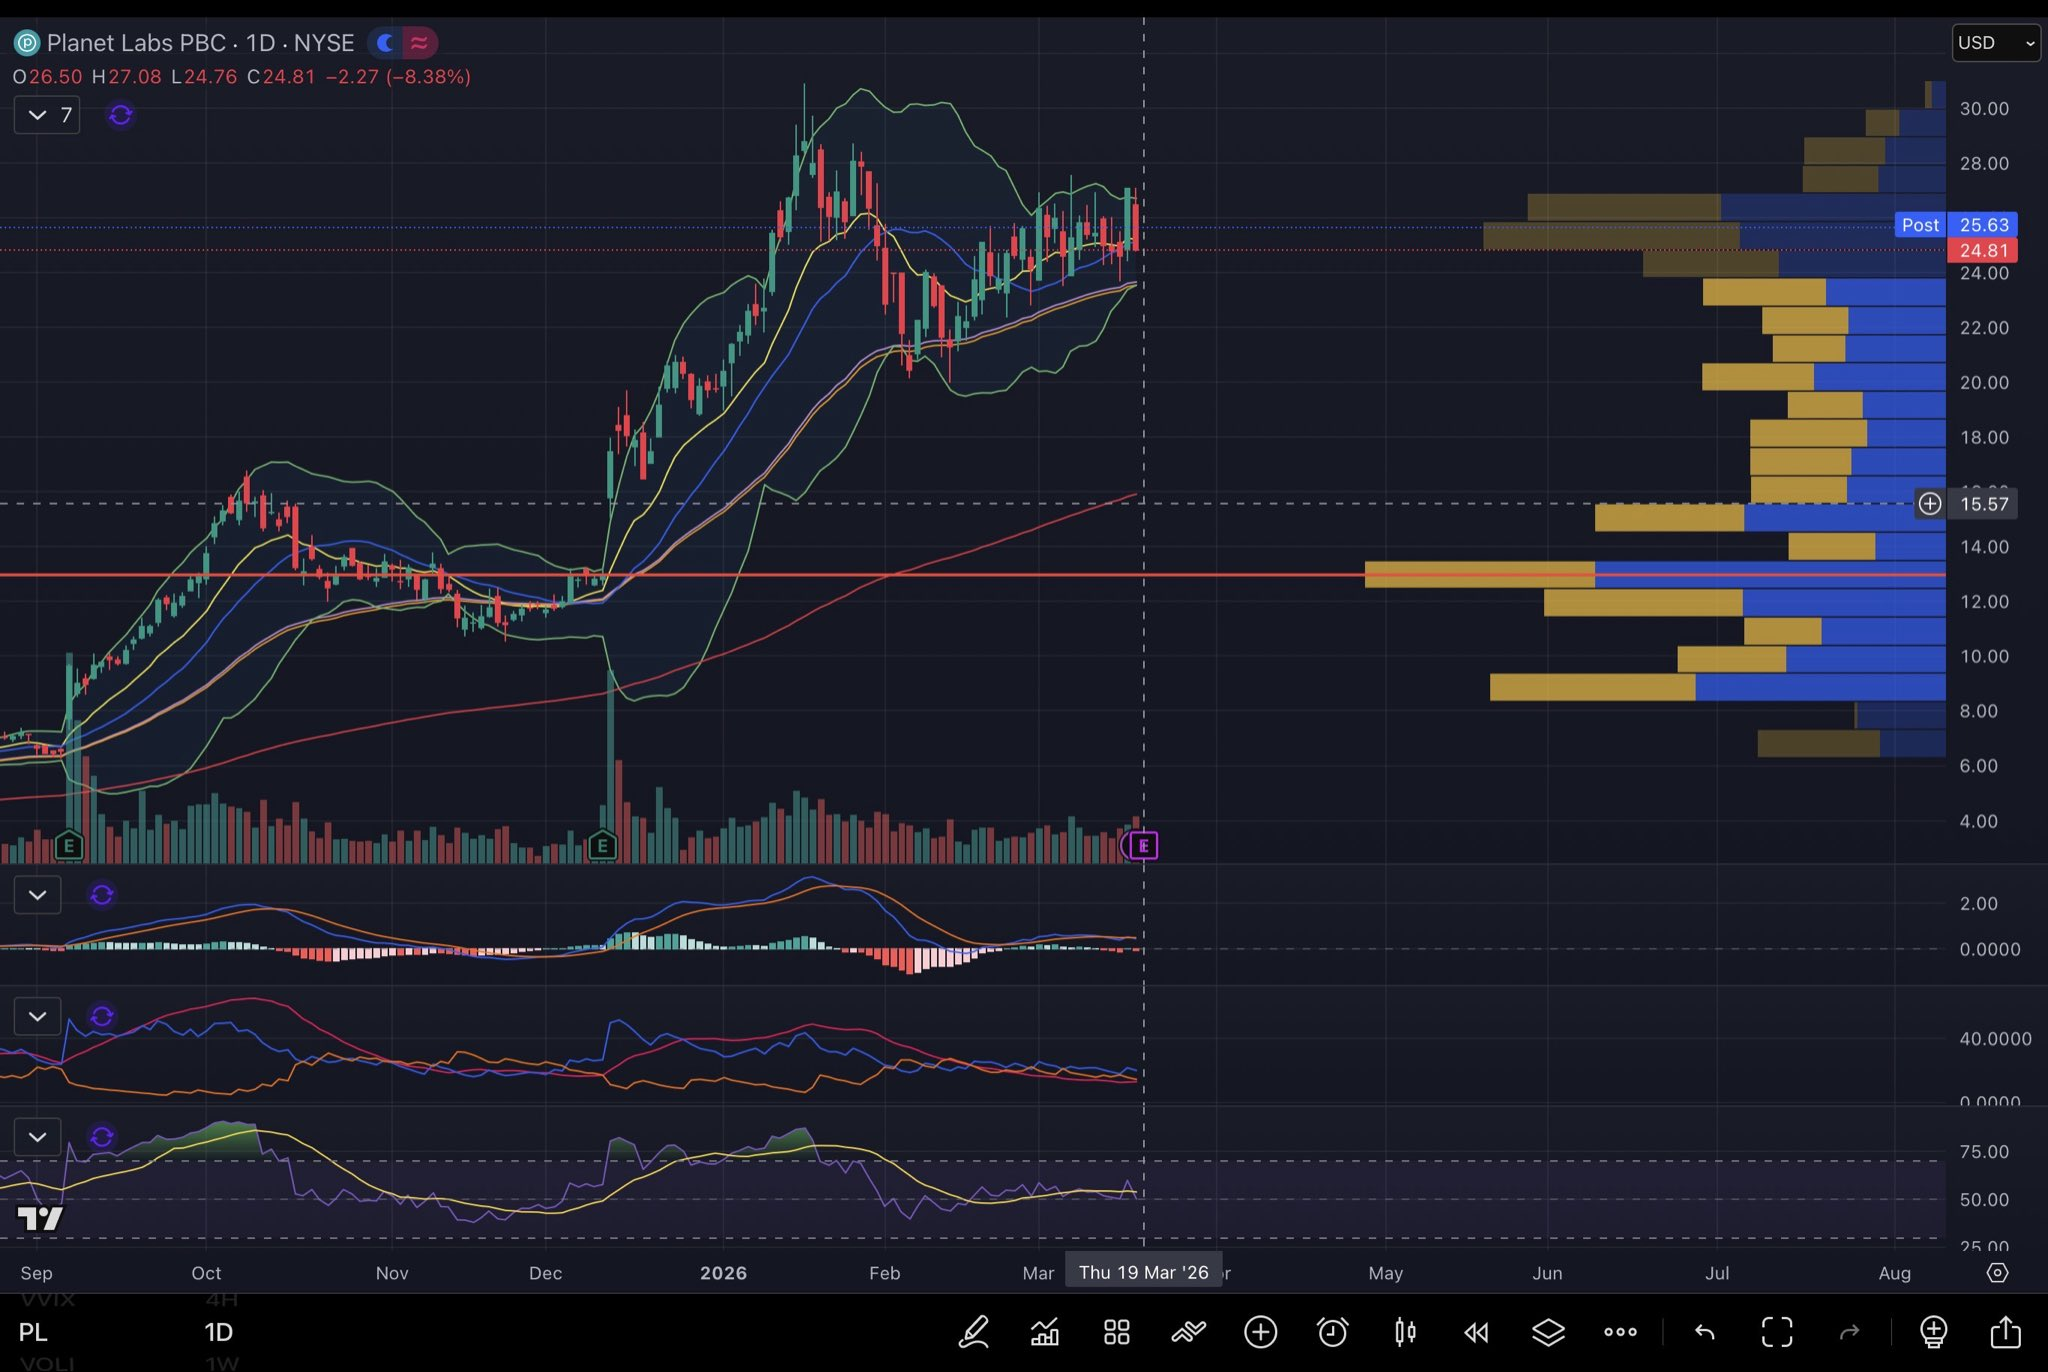Toggle the red approximate-data indicator badge
The height and width of the screenshot is (1372, 2048).
point(420,43)
